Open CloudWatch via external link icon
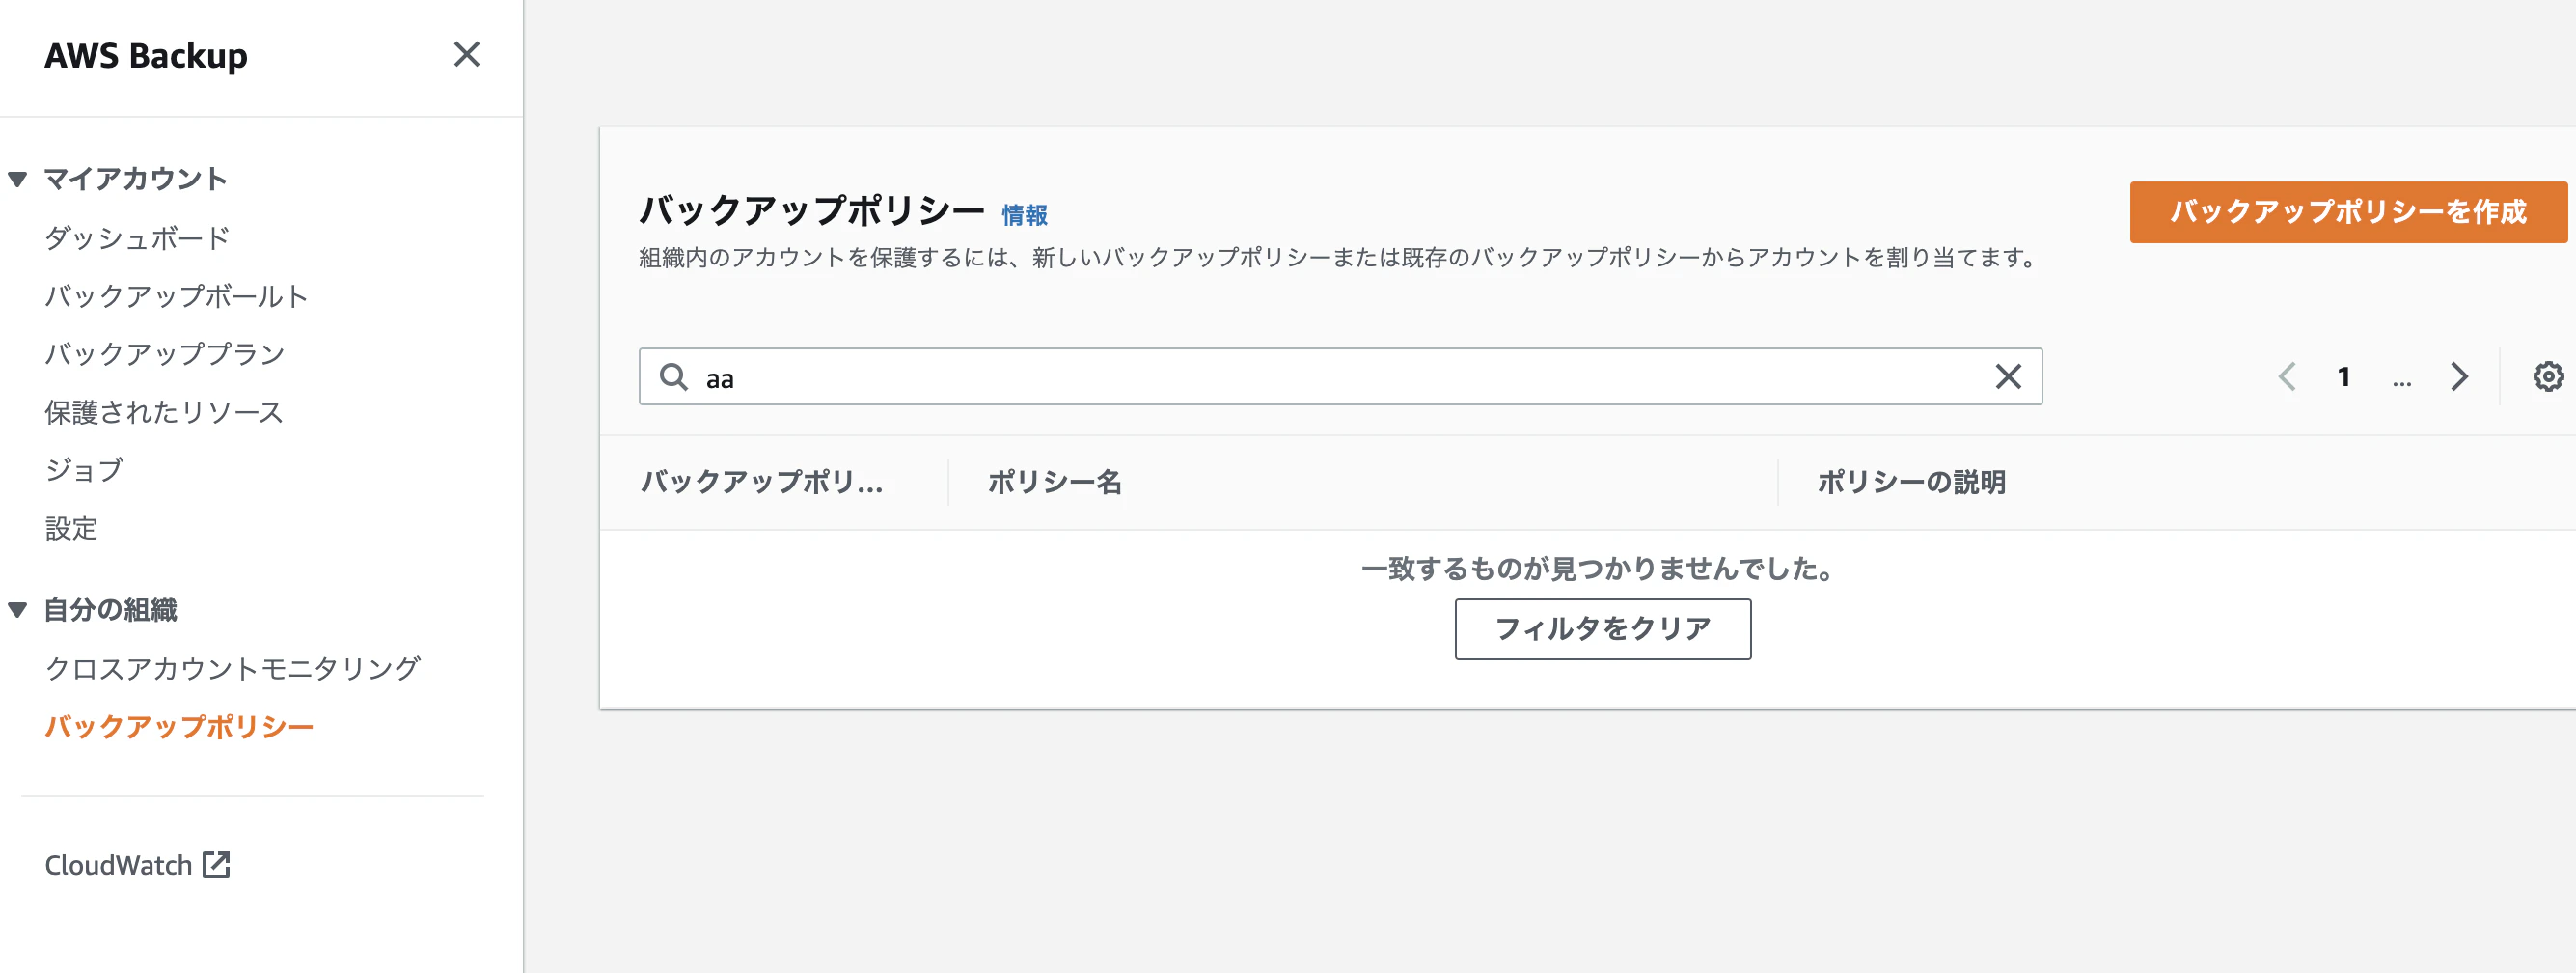 tap(216, 864)
